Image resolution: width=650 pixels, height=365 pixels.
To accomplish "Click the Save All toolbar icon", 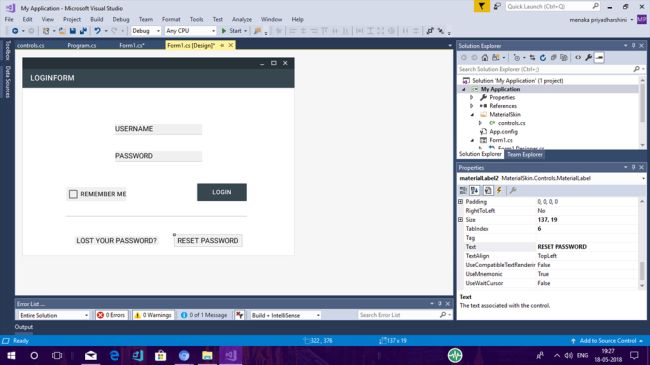I will click(x=83, y=31).
